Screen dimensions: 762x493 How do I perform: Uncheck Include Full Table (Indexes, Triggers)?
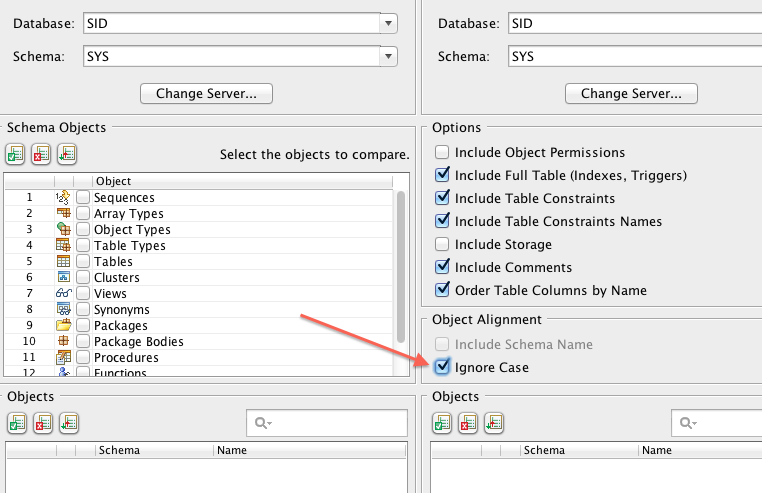[442, 175]
